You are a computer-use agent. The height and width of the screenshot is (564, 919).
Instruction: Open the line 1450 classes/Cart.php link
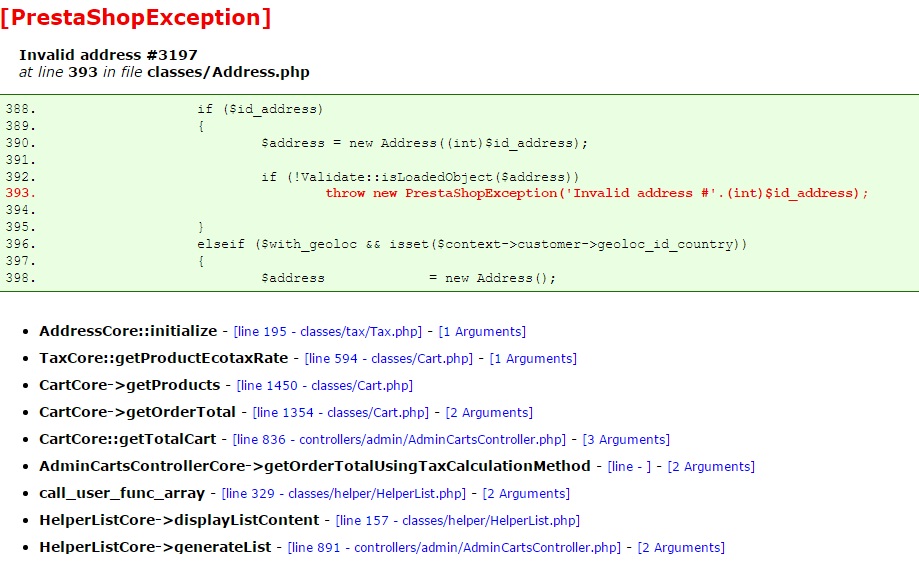click(325, 386)
